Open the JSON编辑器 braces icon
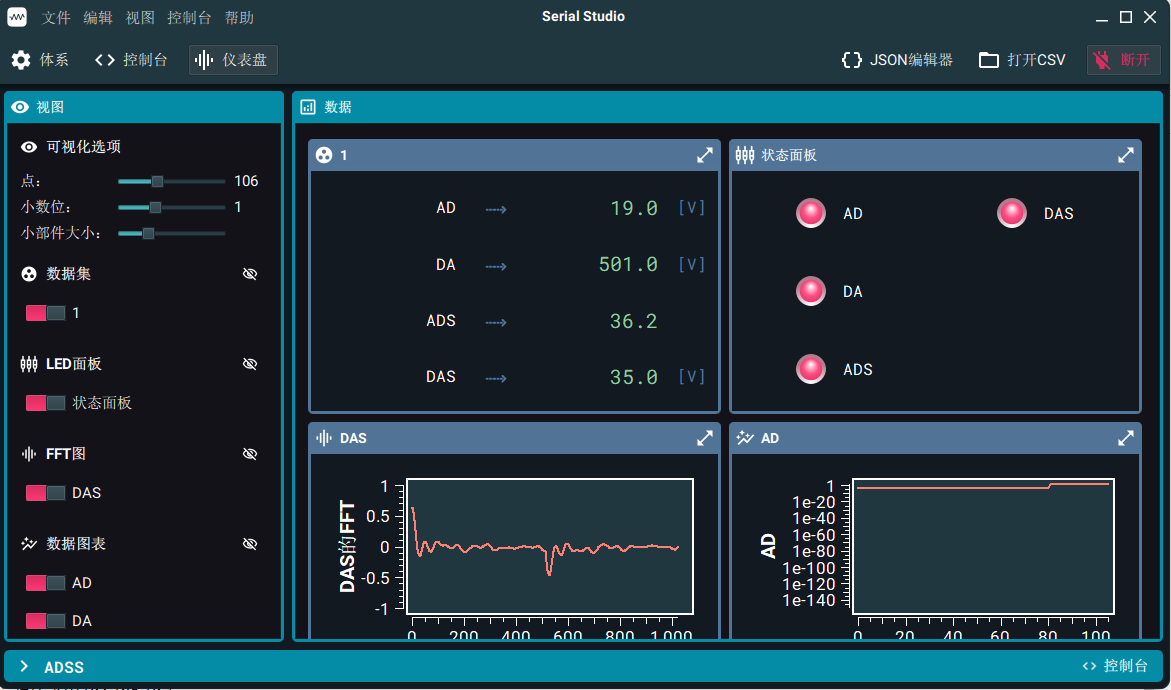This screenshot has height=690, width=1171. pyautogui.click(x=851, y=59)
